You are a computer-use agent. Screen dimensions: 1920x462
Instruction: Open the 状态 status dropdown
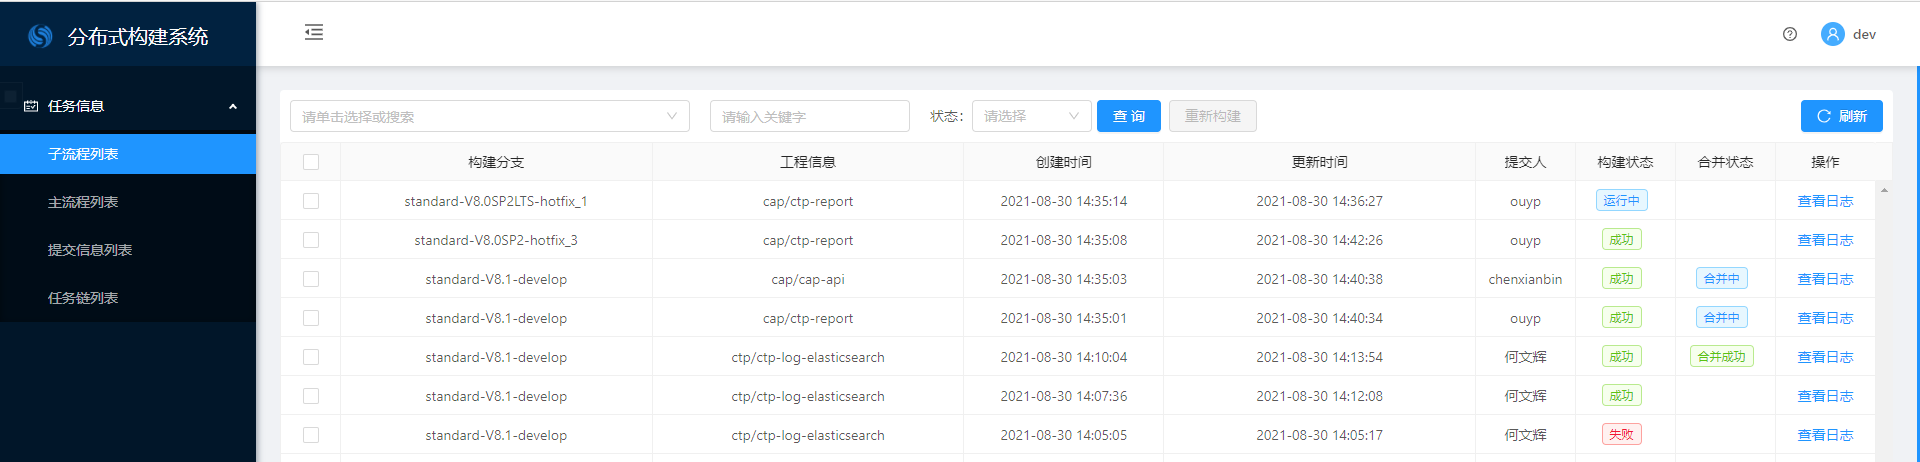pos(1031,116)
